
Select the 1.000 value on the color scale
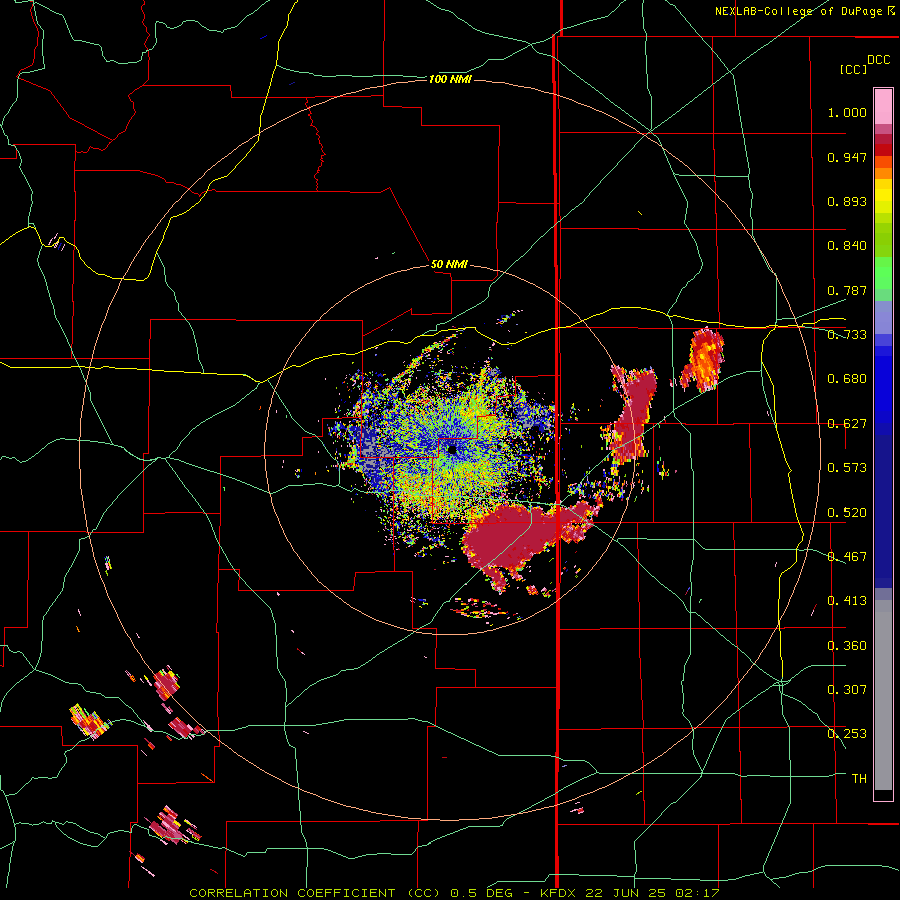tap(847, 112)
